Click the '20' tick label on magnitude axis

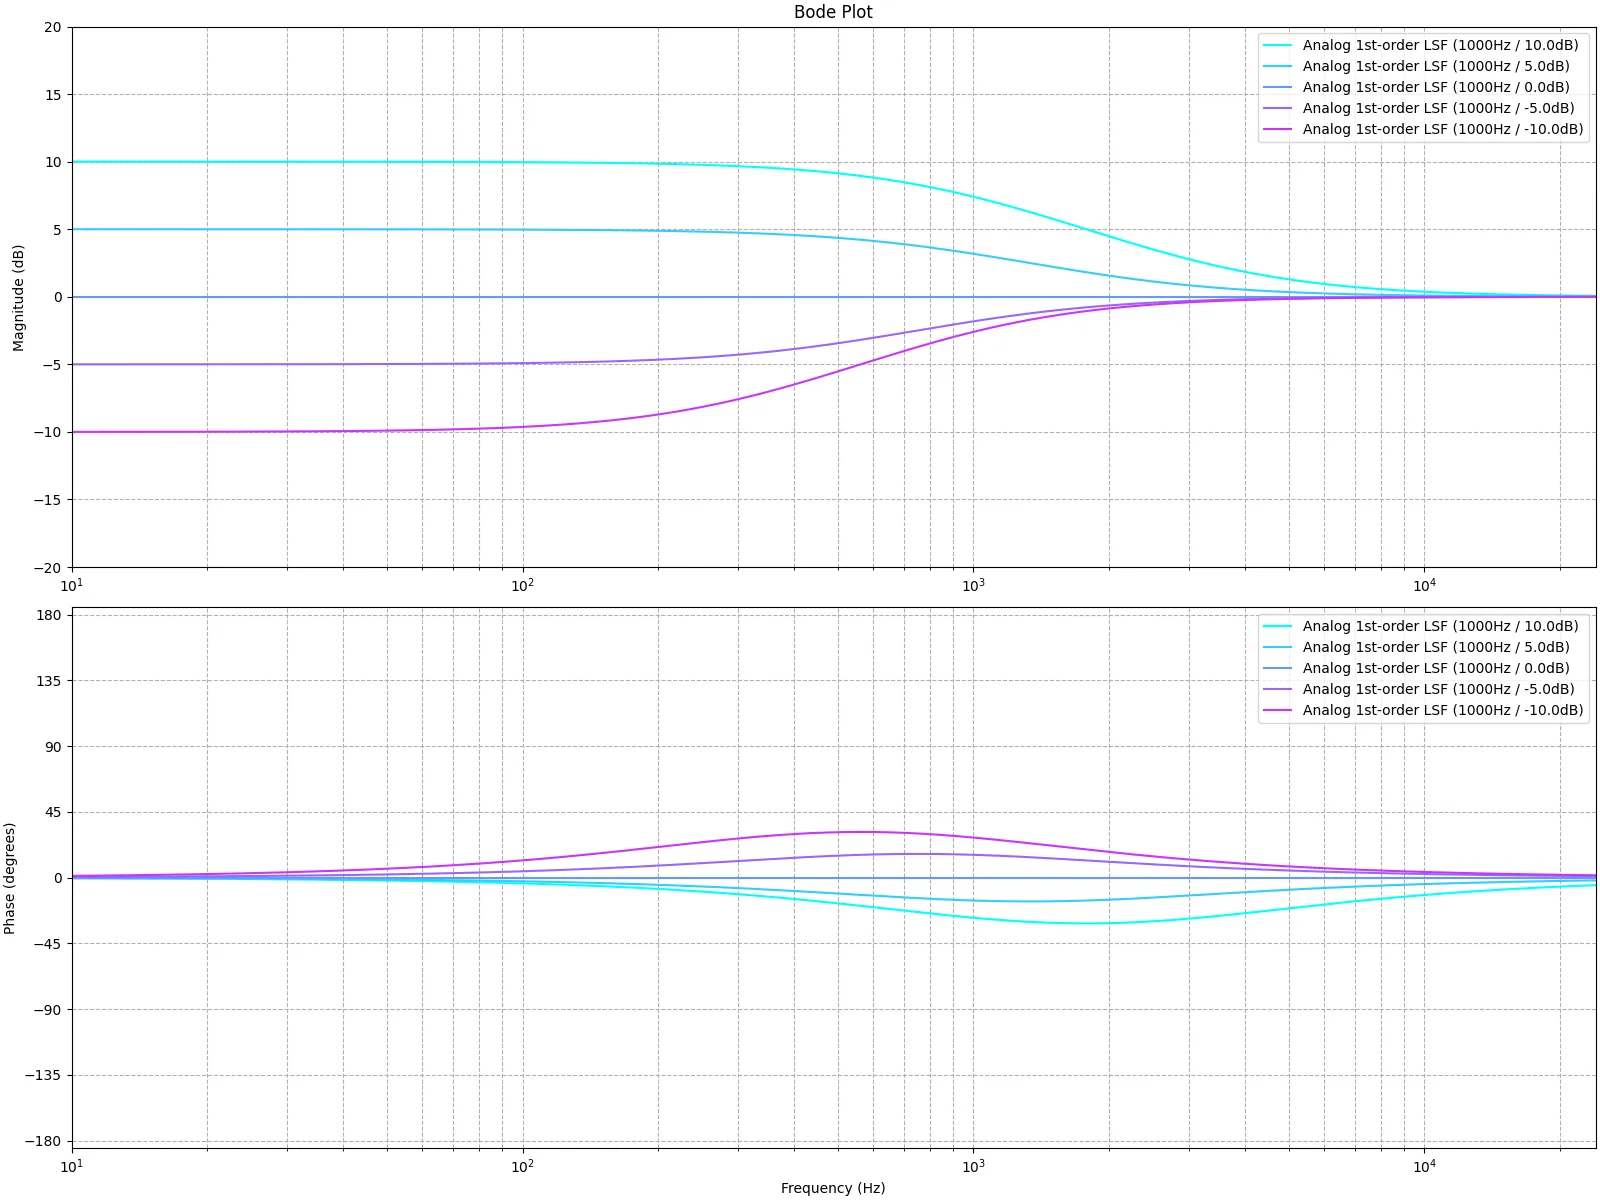click(x=52, y=27)
